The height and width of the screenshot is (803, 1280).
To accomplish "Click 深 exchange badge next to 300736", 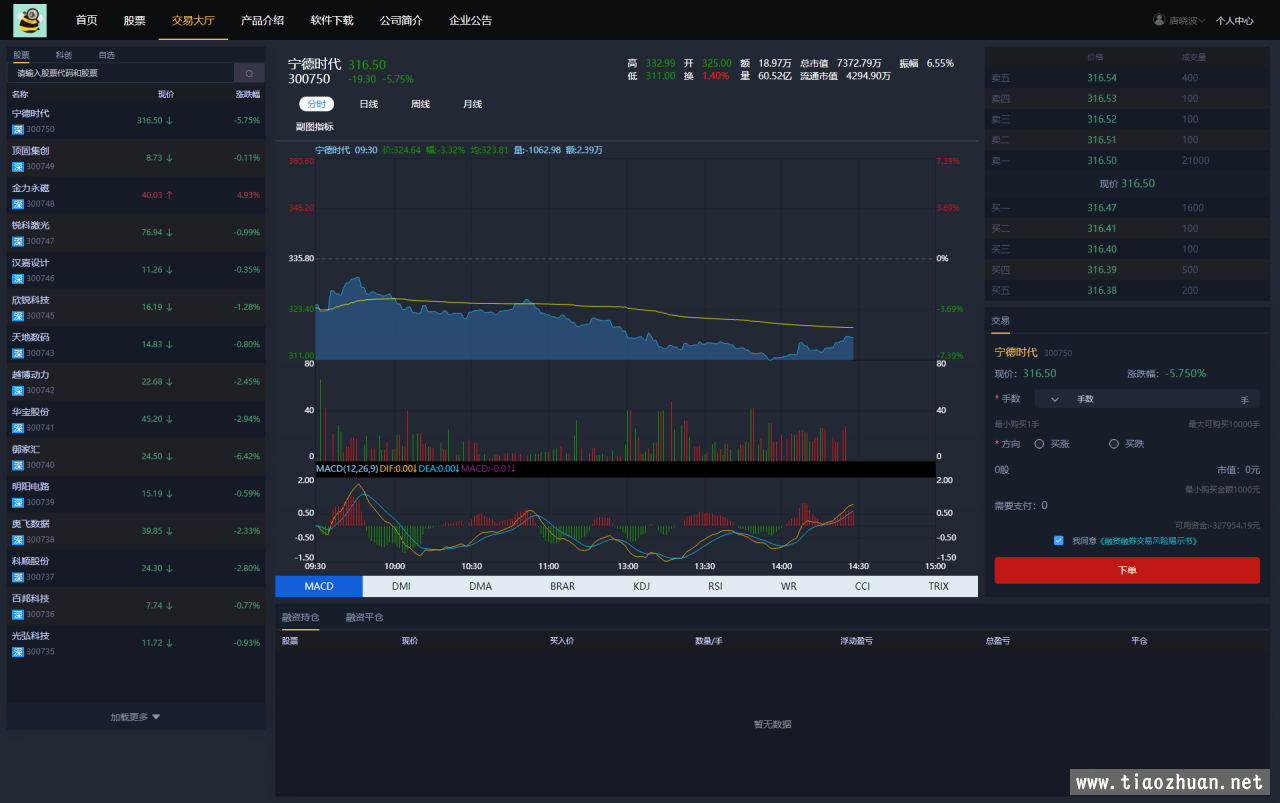I will pos(17,614).
